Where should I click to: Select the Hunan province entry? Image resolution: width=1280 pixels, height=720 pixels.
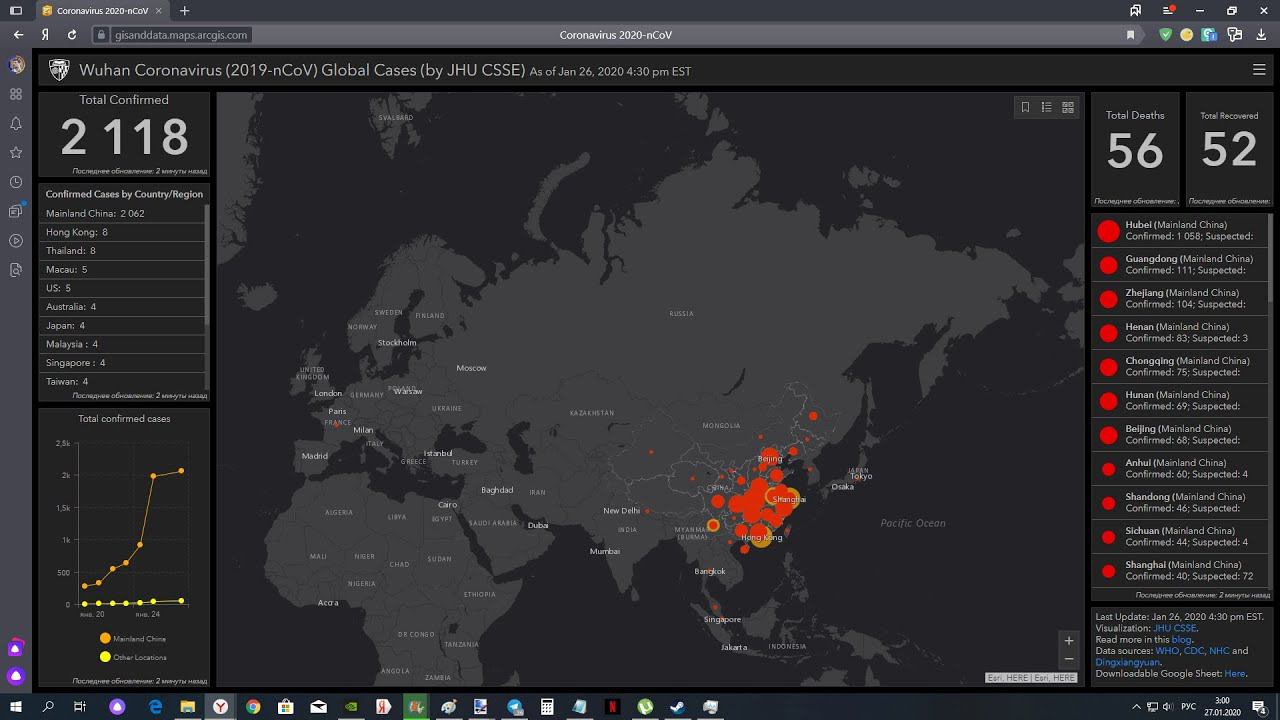(x=1179, y=401)
